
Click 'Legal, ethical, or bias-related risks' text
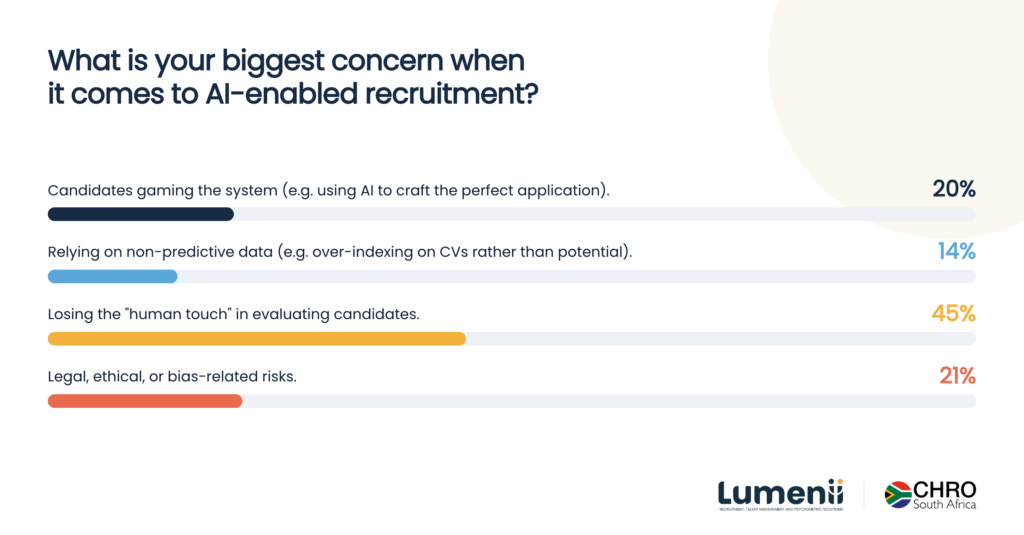point(172,377)
